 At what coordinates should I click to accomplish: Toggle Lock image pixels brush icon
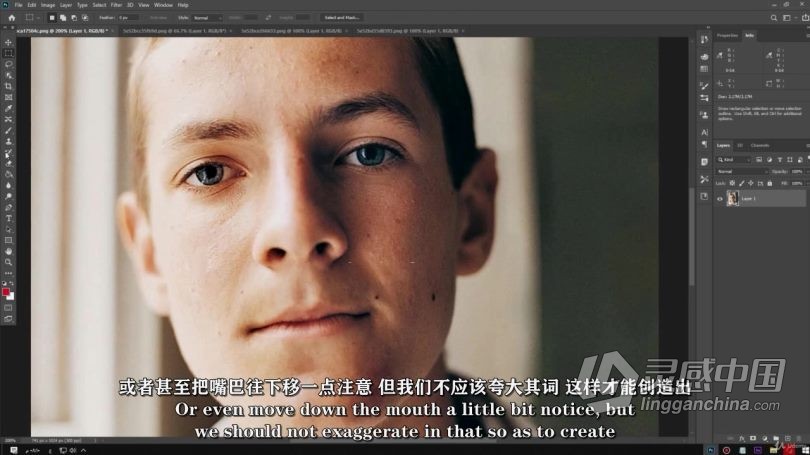742,183
